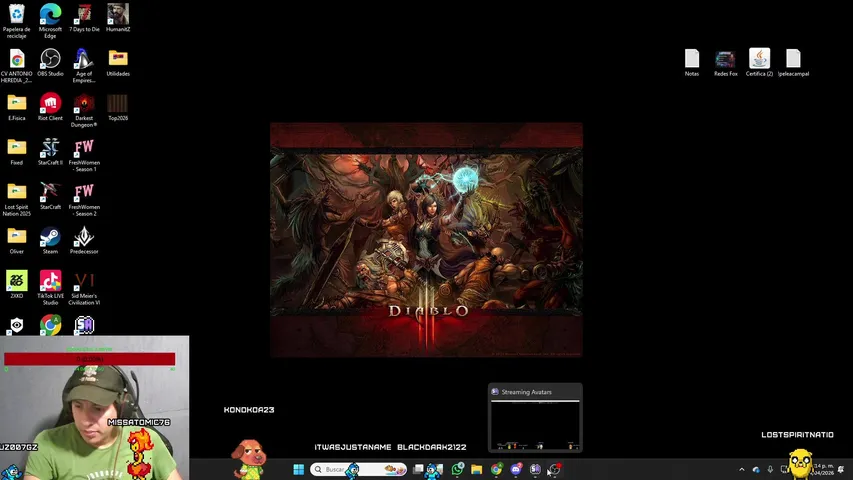Image resolution: width=853 pixels, height=480 pixels.
Task: Switch to Chrome on the taskbar
Action: point(496,469)
